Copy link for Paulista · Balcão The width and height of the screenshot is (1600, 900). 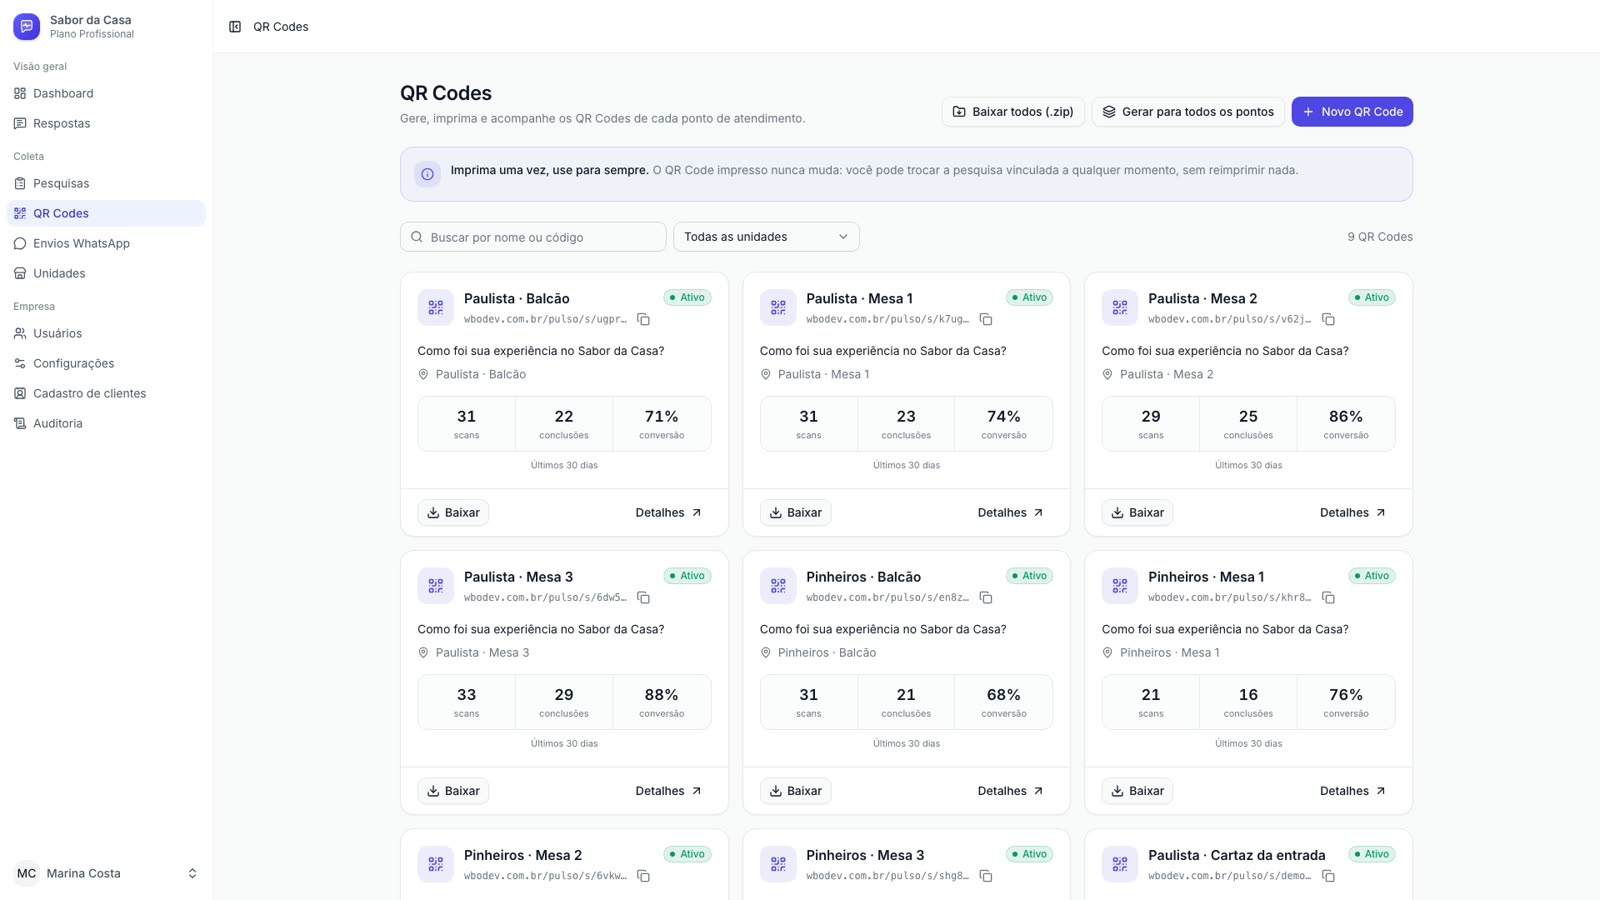(x=644, y=320)
